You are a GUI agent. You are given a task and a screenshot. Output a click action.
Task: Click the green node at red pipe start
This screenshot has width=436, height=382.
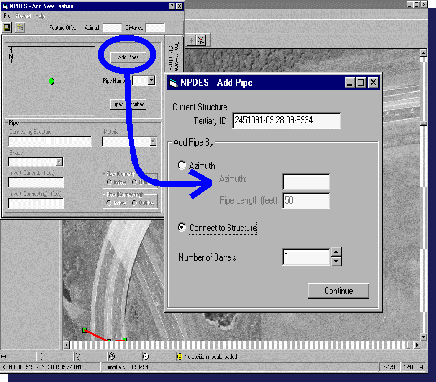coord(85,330)
